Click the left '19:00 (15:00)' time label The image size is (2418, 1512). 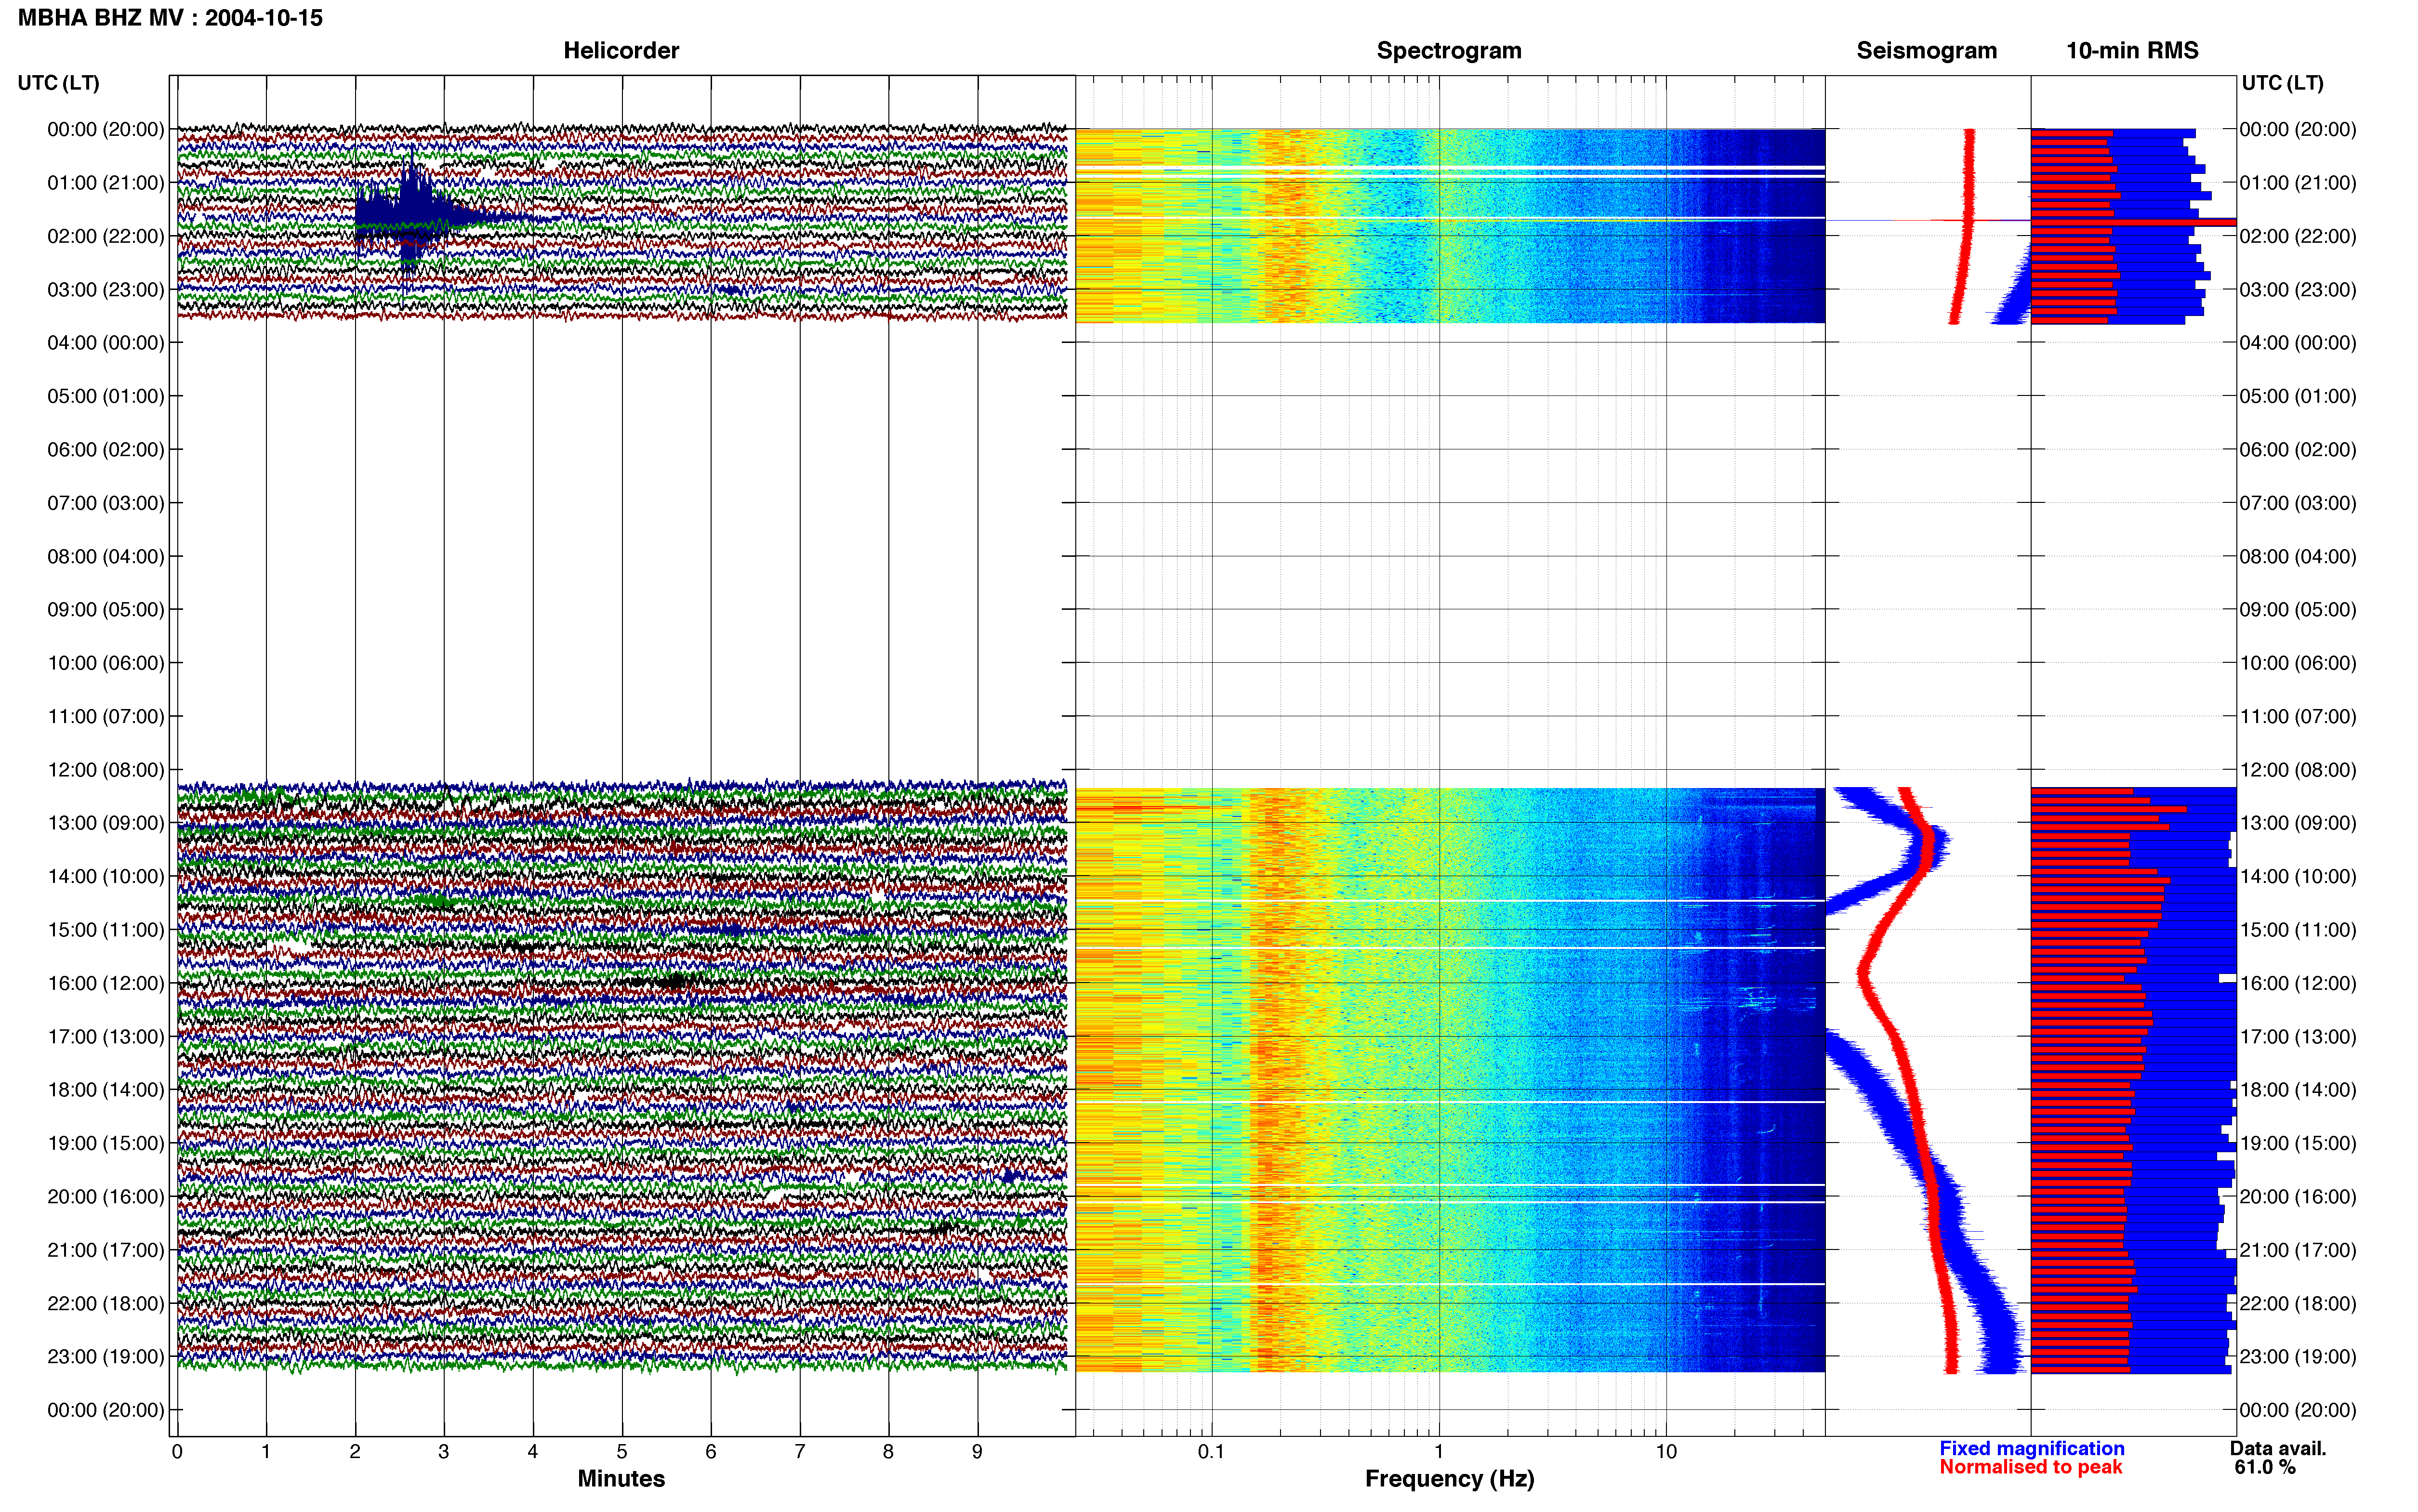coord(106,1143)
